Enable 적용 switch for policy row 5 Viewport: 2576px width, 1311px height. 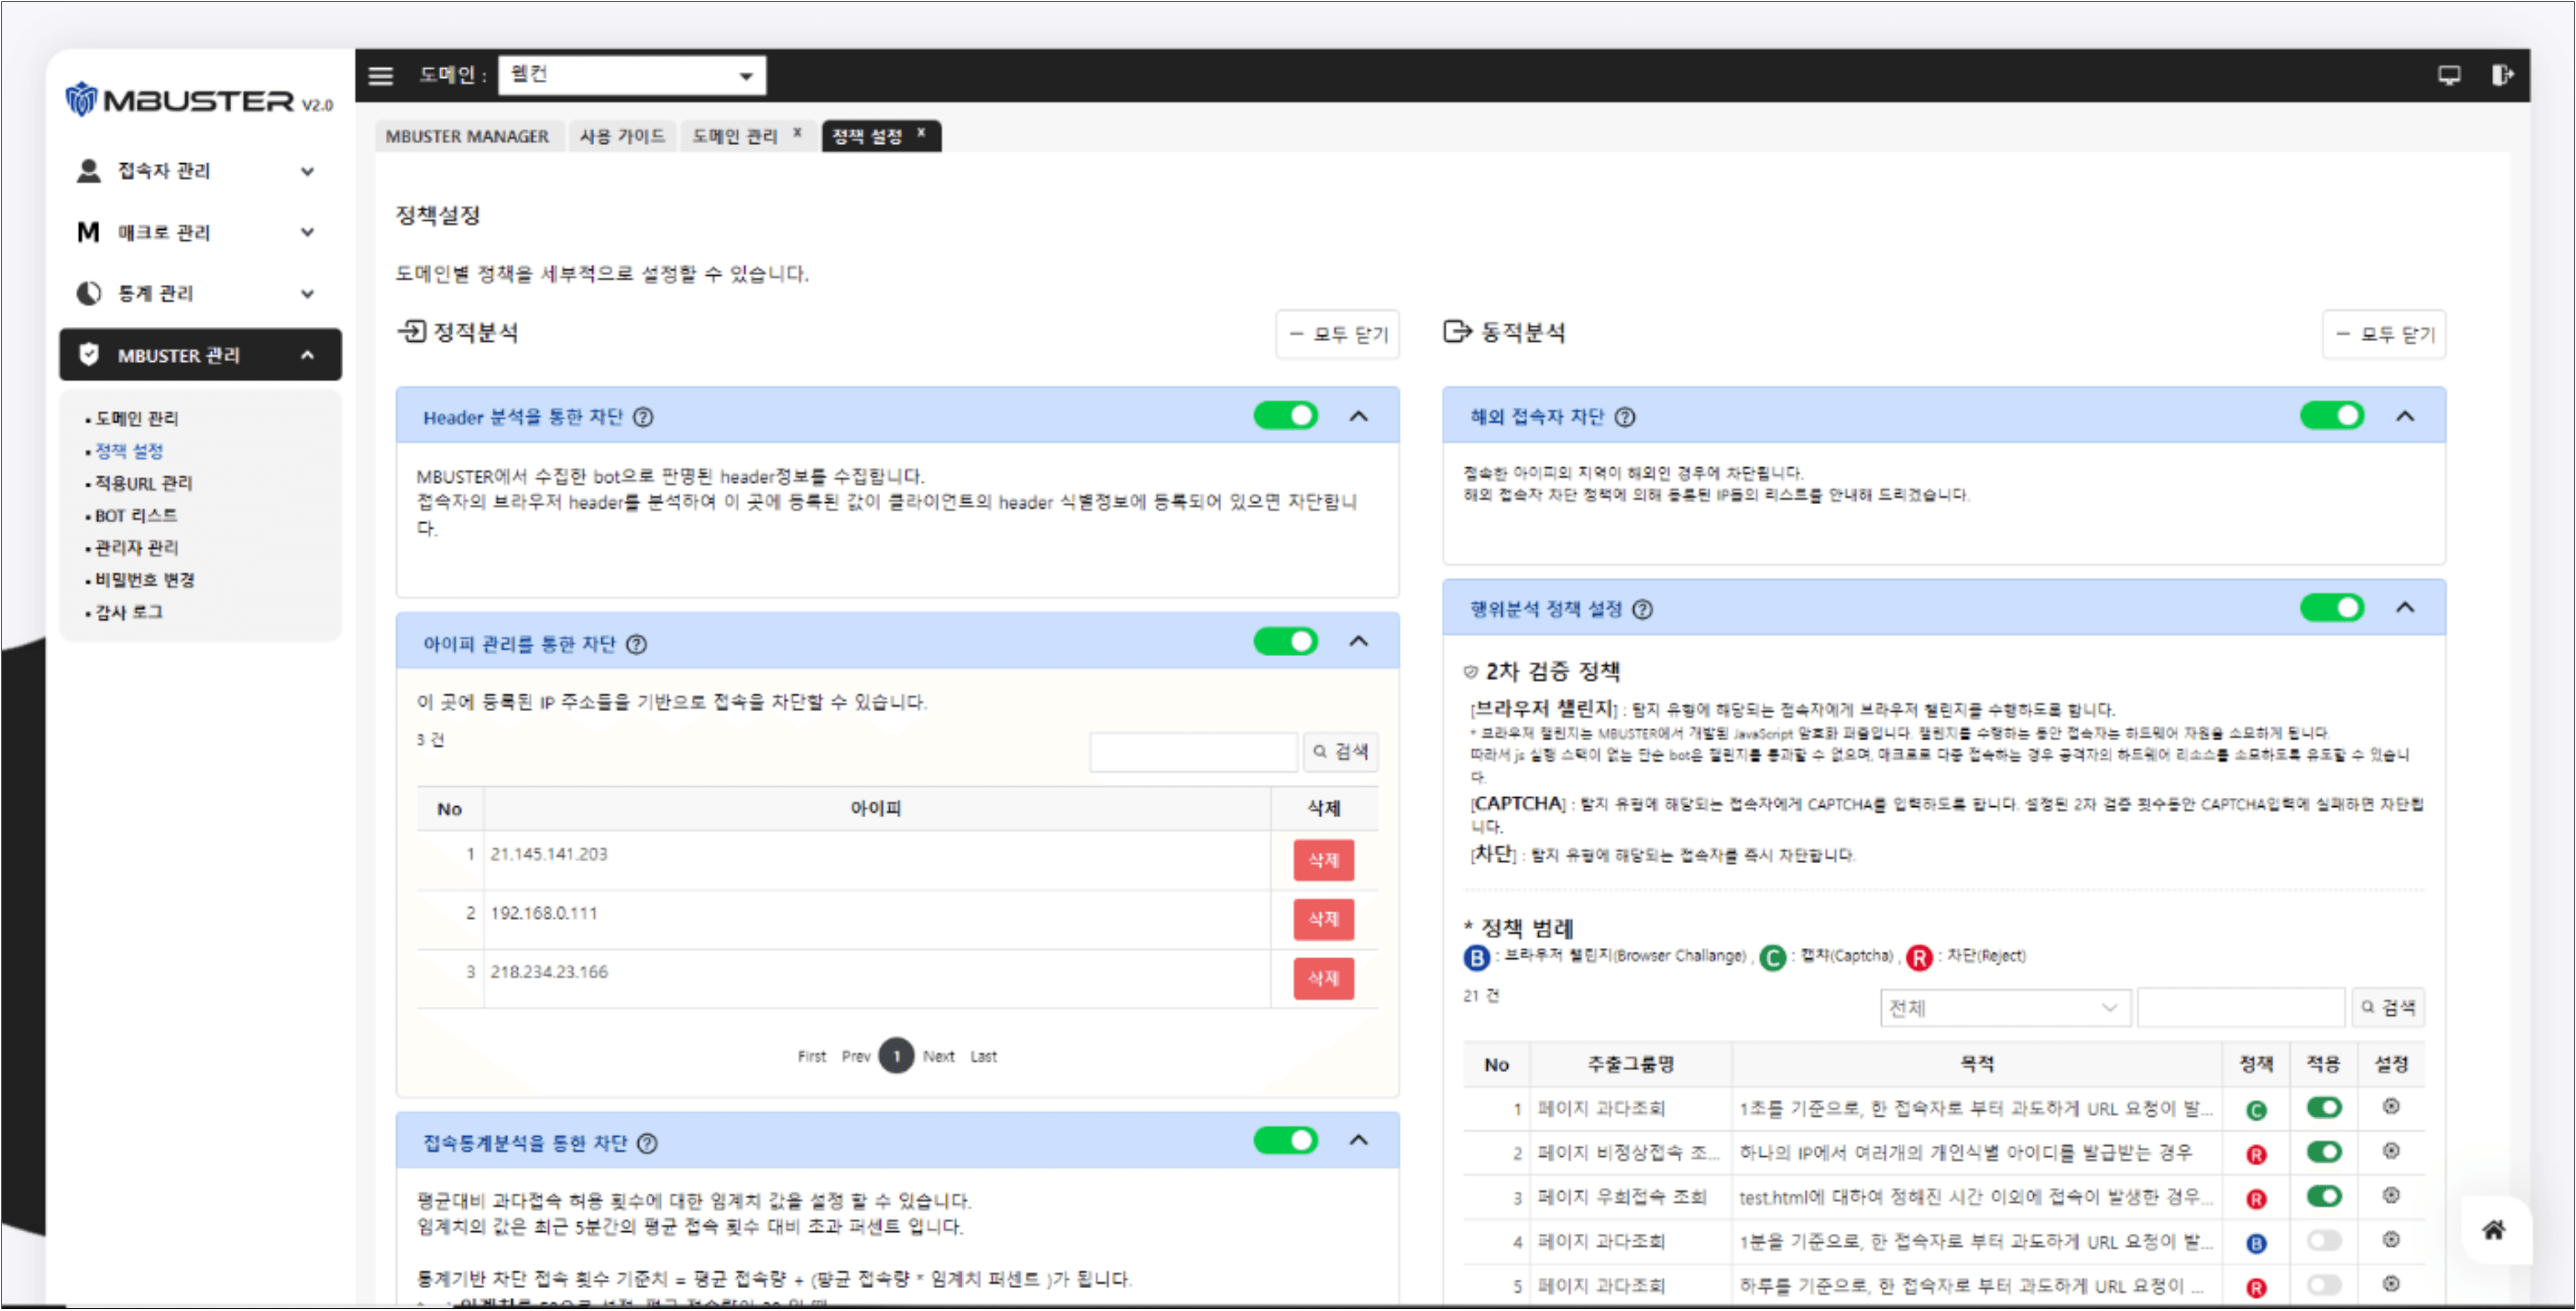tap(2324, 1284)
